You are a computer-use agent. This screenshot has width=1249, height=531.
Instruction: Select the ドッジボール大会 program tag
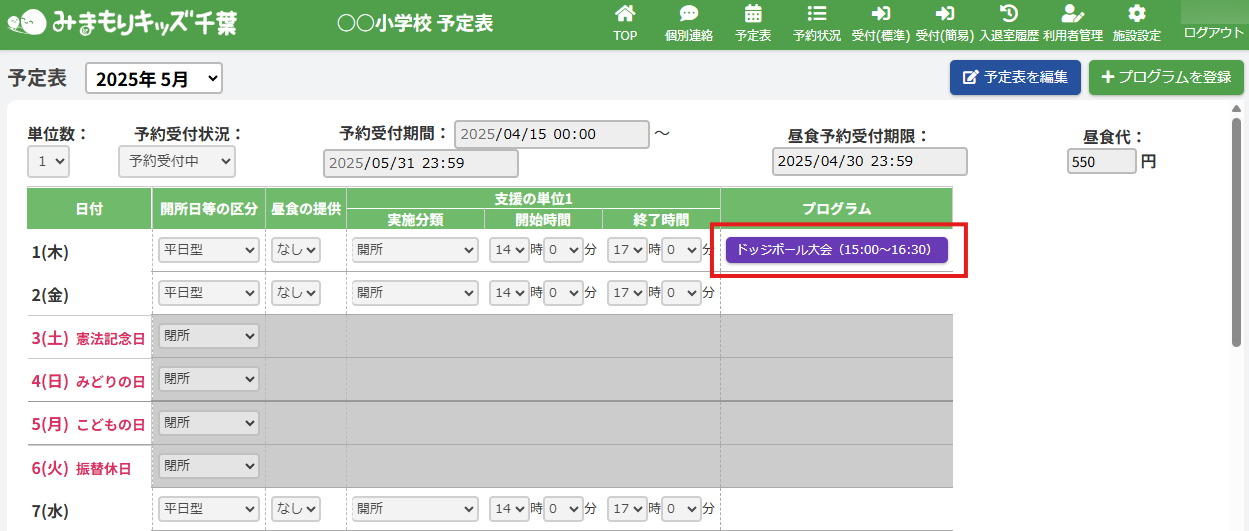pyautogui.click(x=836, y=250)
